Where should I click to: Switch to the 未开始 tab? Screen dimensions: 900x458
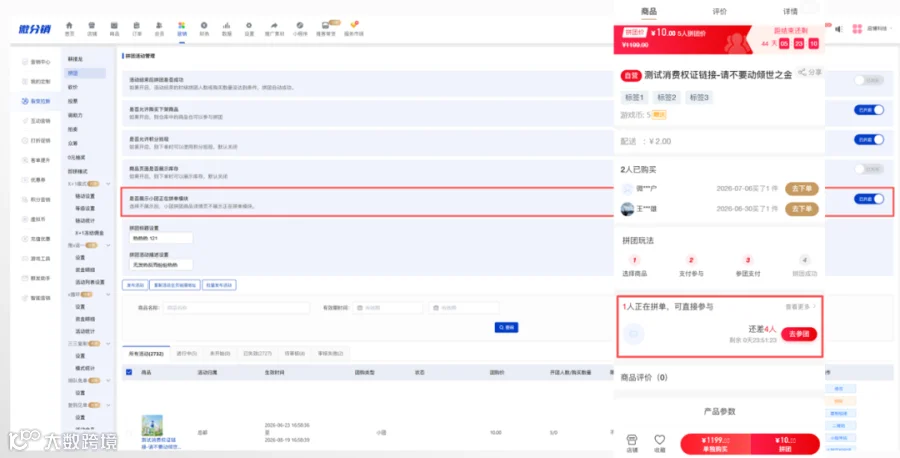[x=220, y=354]
